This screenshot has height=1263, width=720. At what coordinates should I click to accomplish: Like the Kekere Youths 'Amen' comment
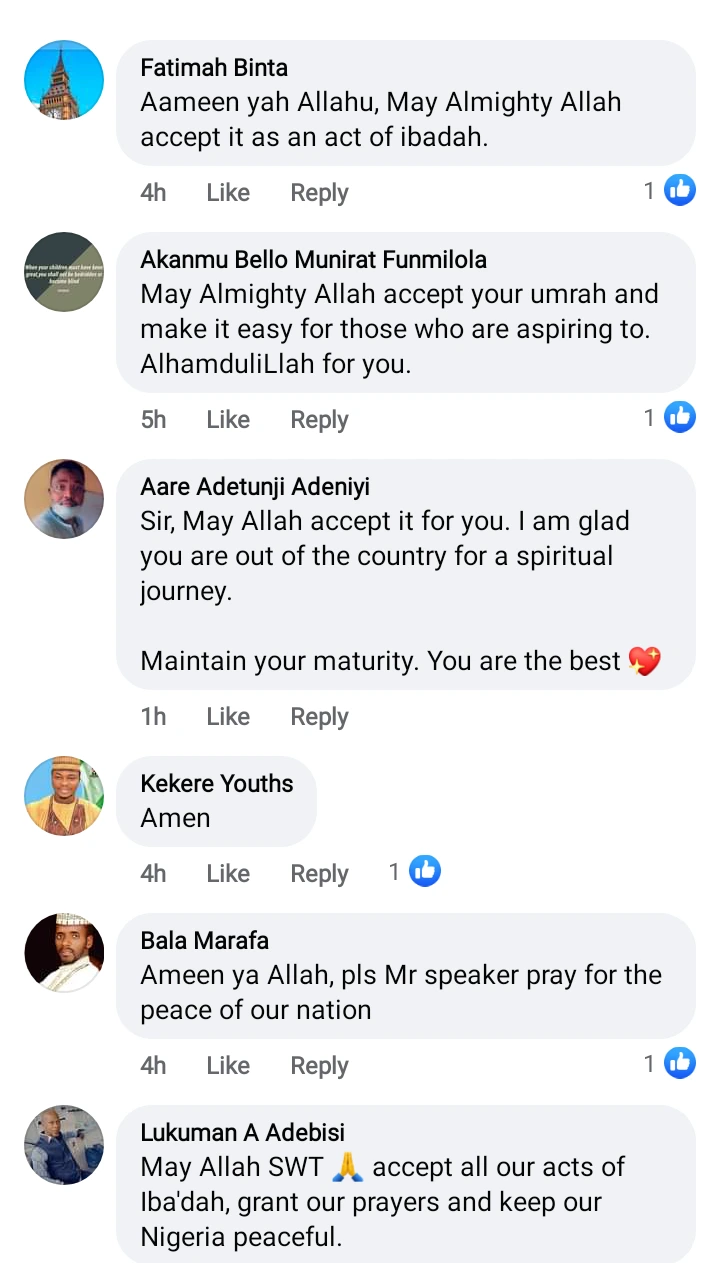click(x=228, y=874)
